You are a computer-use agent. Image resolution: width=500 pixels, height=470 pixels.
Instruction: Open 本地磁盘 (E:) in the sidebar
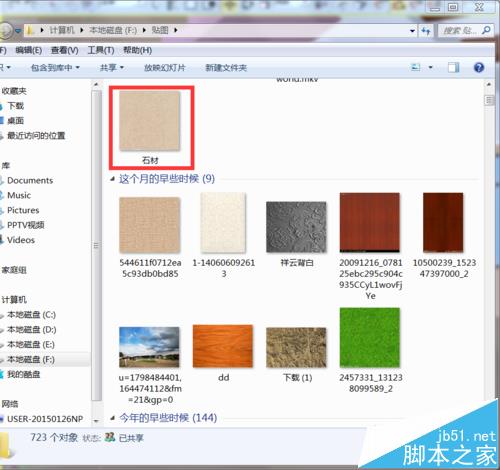coord(31,344)
